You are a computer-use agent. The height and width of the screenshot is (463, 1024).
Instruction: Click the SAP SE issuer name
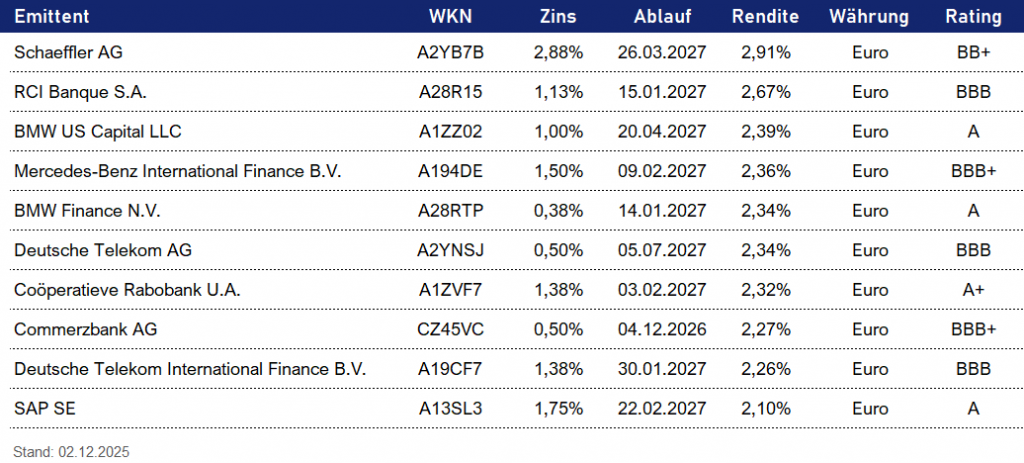44,408
